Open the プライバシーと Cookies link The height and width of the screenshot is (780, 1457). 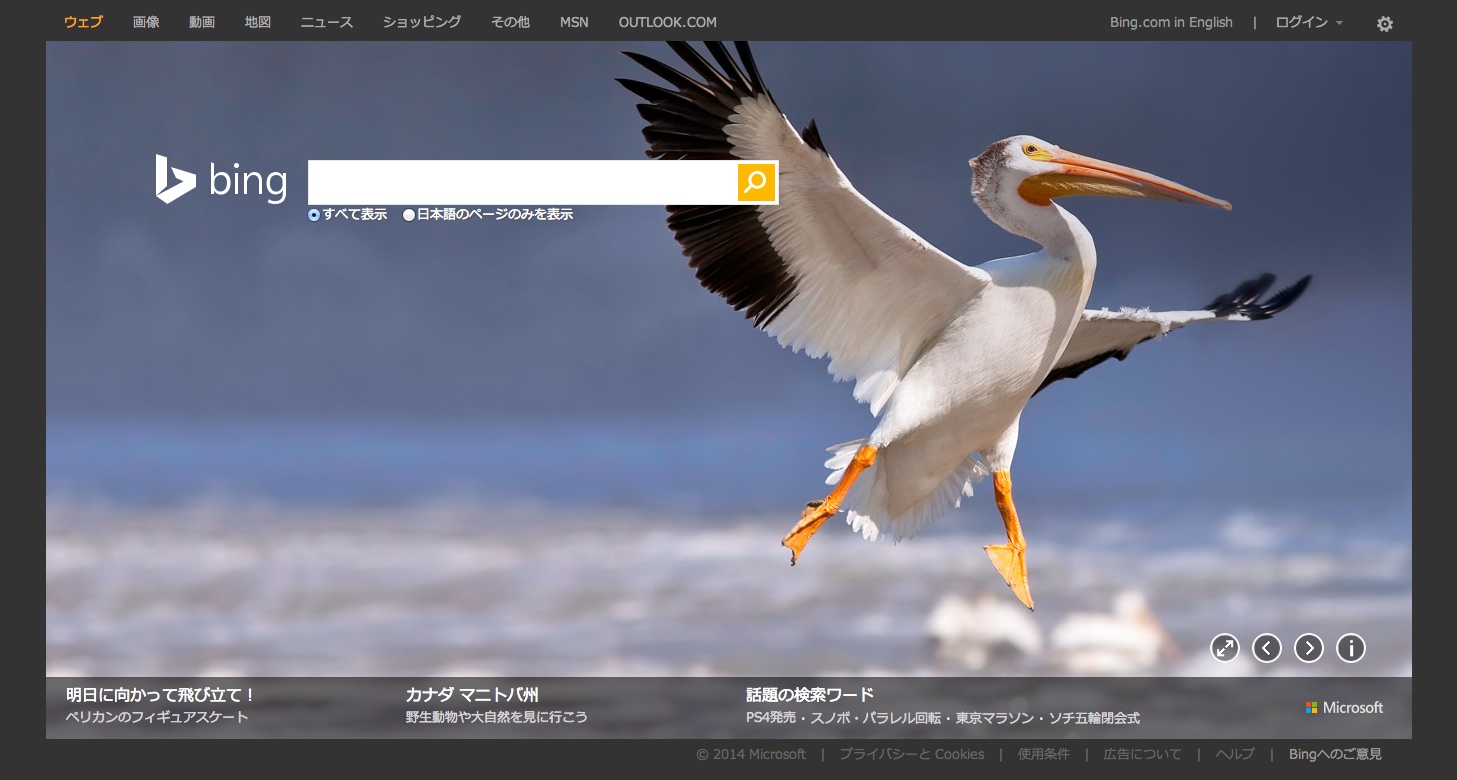coord(911,754)
